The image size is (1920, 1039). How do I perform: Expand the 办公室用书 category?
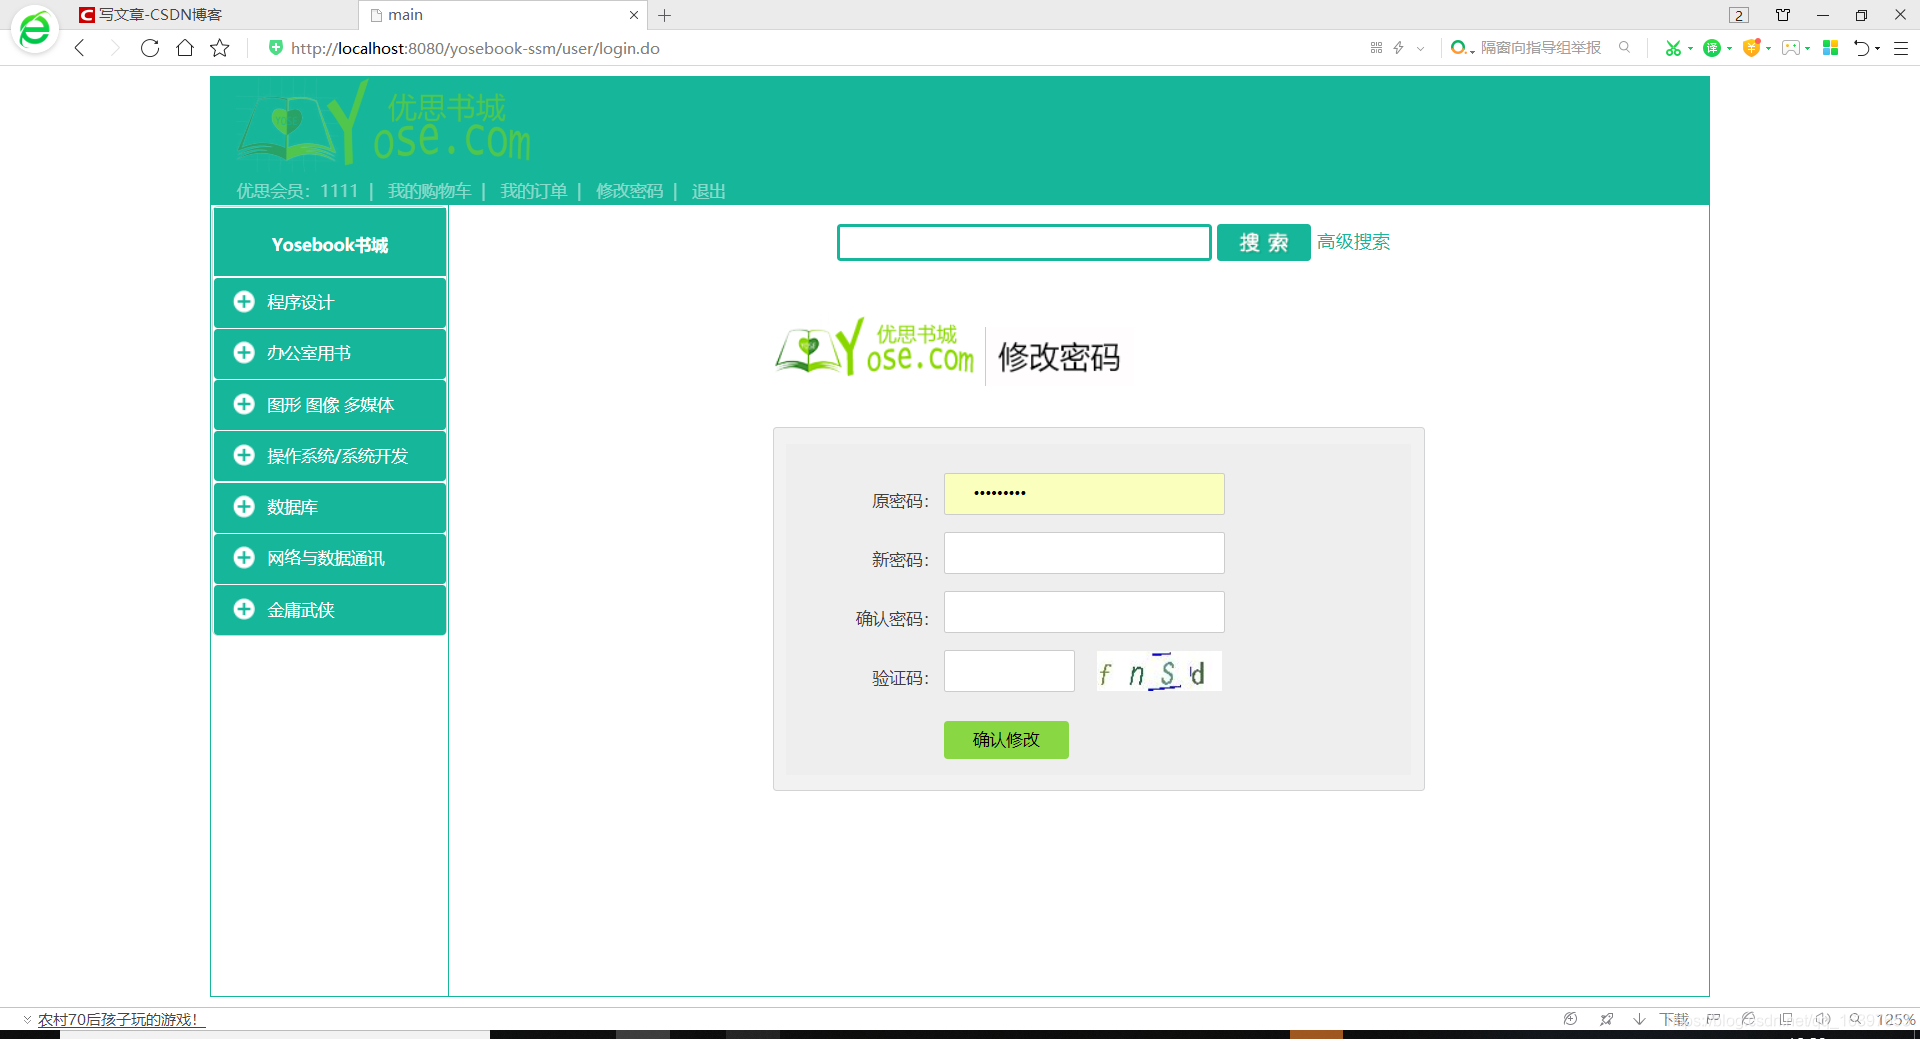pos(330,353)
